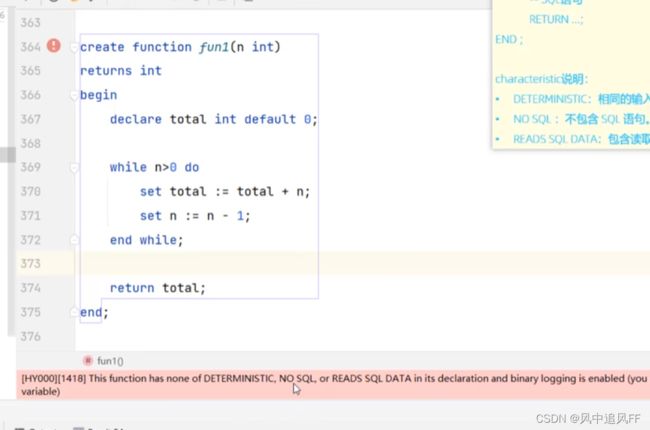Click 'set total := total + n;' line
The height and width of the screenshot is (430, 650).
click(x=225, y=192)
